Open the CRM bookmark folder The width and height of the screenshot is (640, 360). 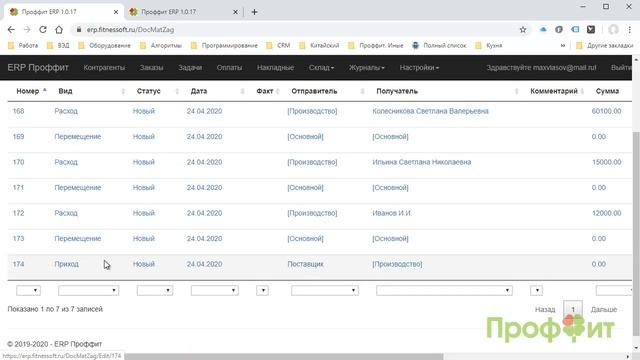pyautogui.click(x=278, y=46)
